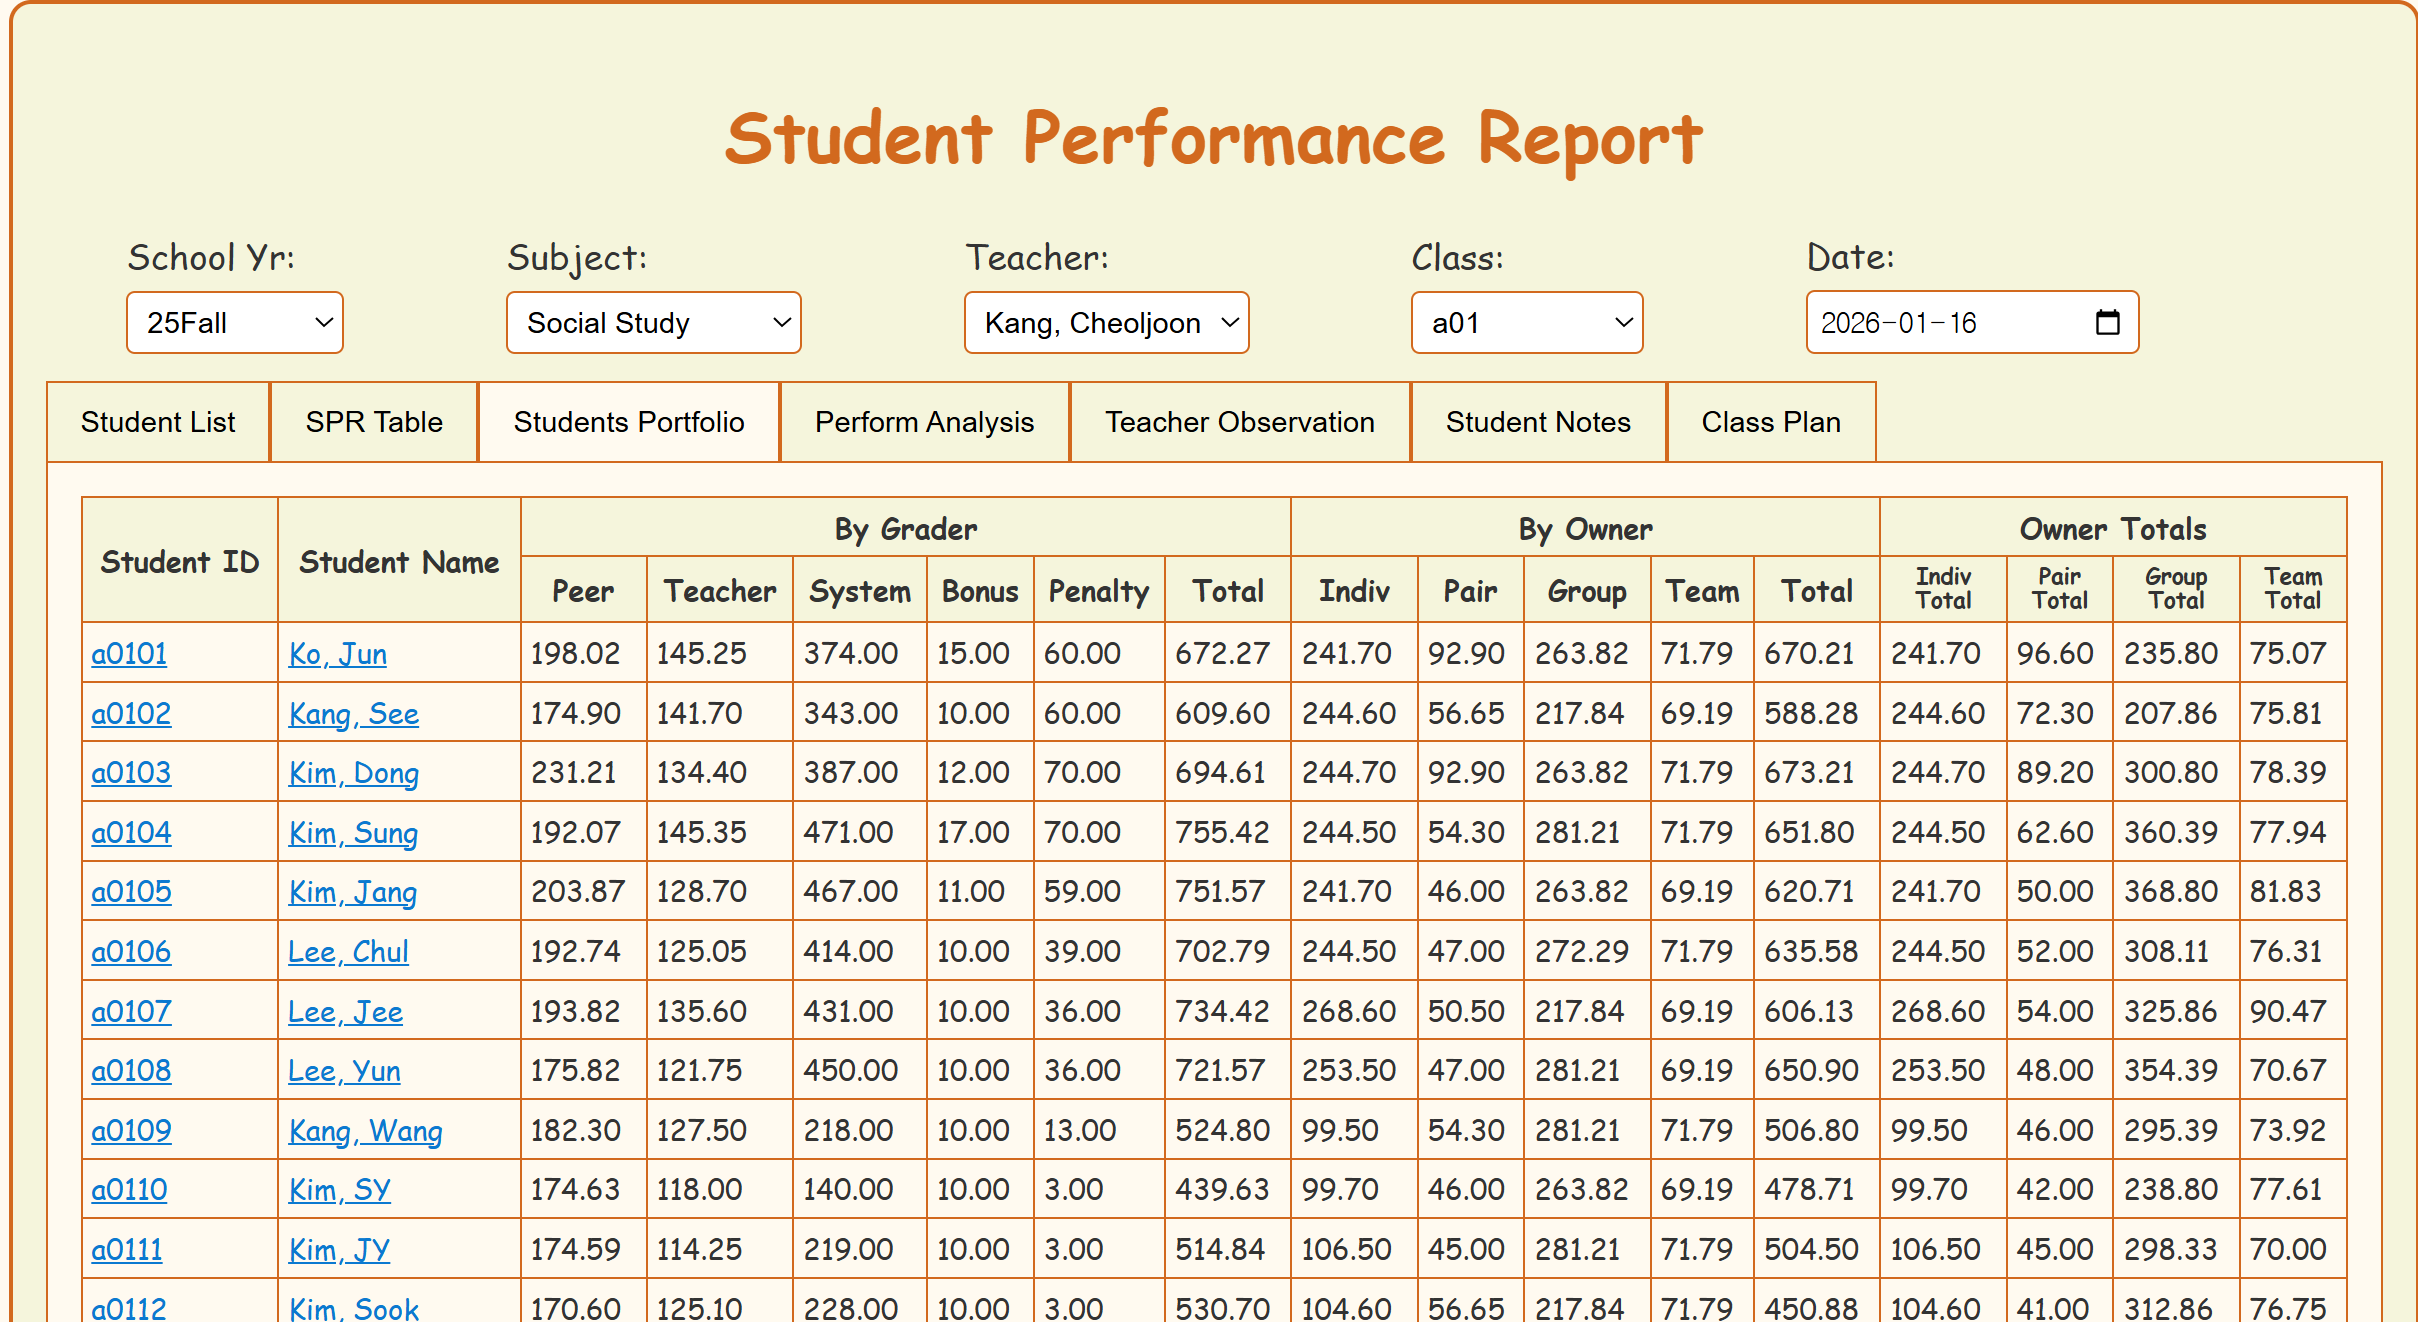Open the Teacher Observation tab
Screen dimensions: 2418x1322
pos(1239,422)
